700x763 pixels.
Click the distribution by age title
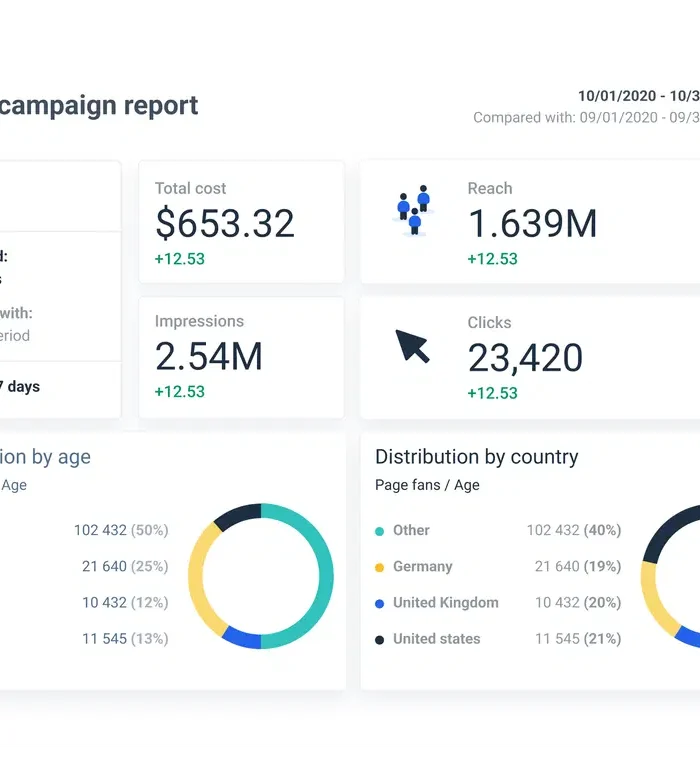45,457
